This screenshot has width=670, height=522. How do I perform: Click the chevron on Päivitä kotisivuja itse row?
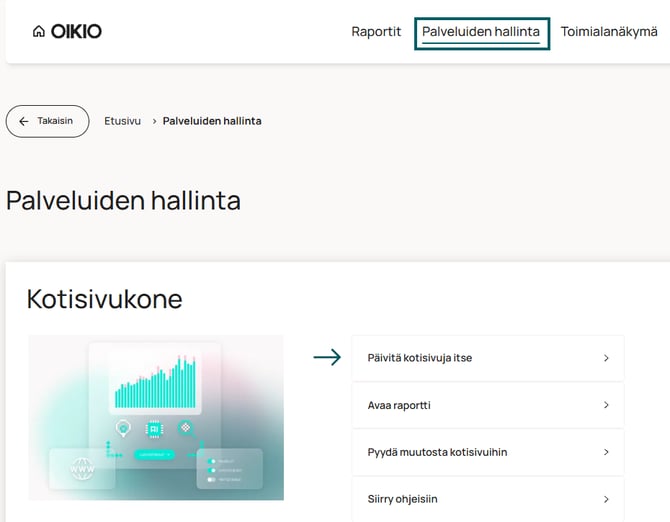606,358
